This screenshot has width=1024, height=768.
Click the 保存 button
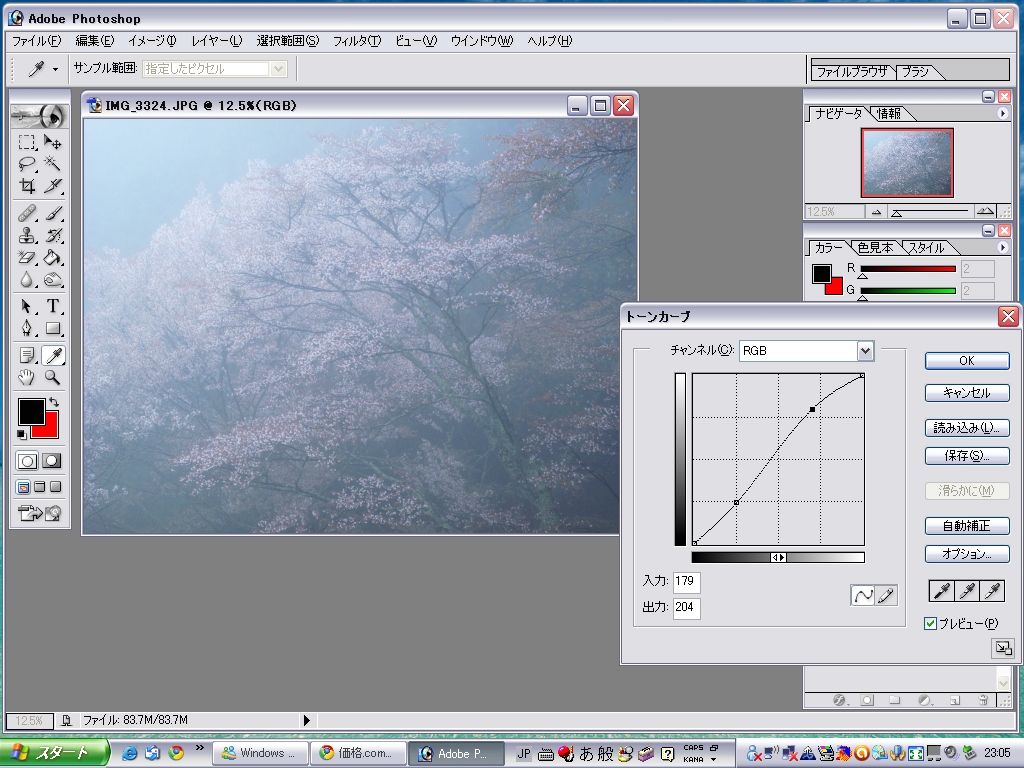(x=967, y=456)
